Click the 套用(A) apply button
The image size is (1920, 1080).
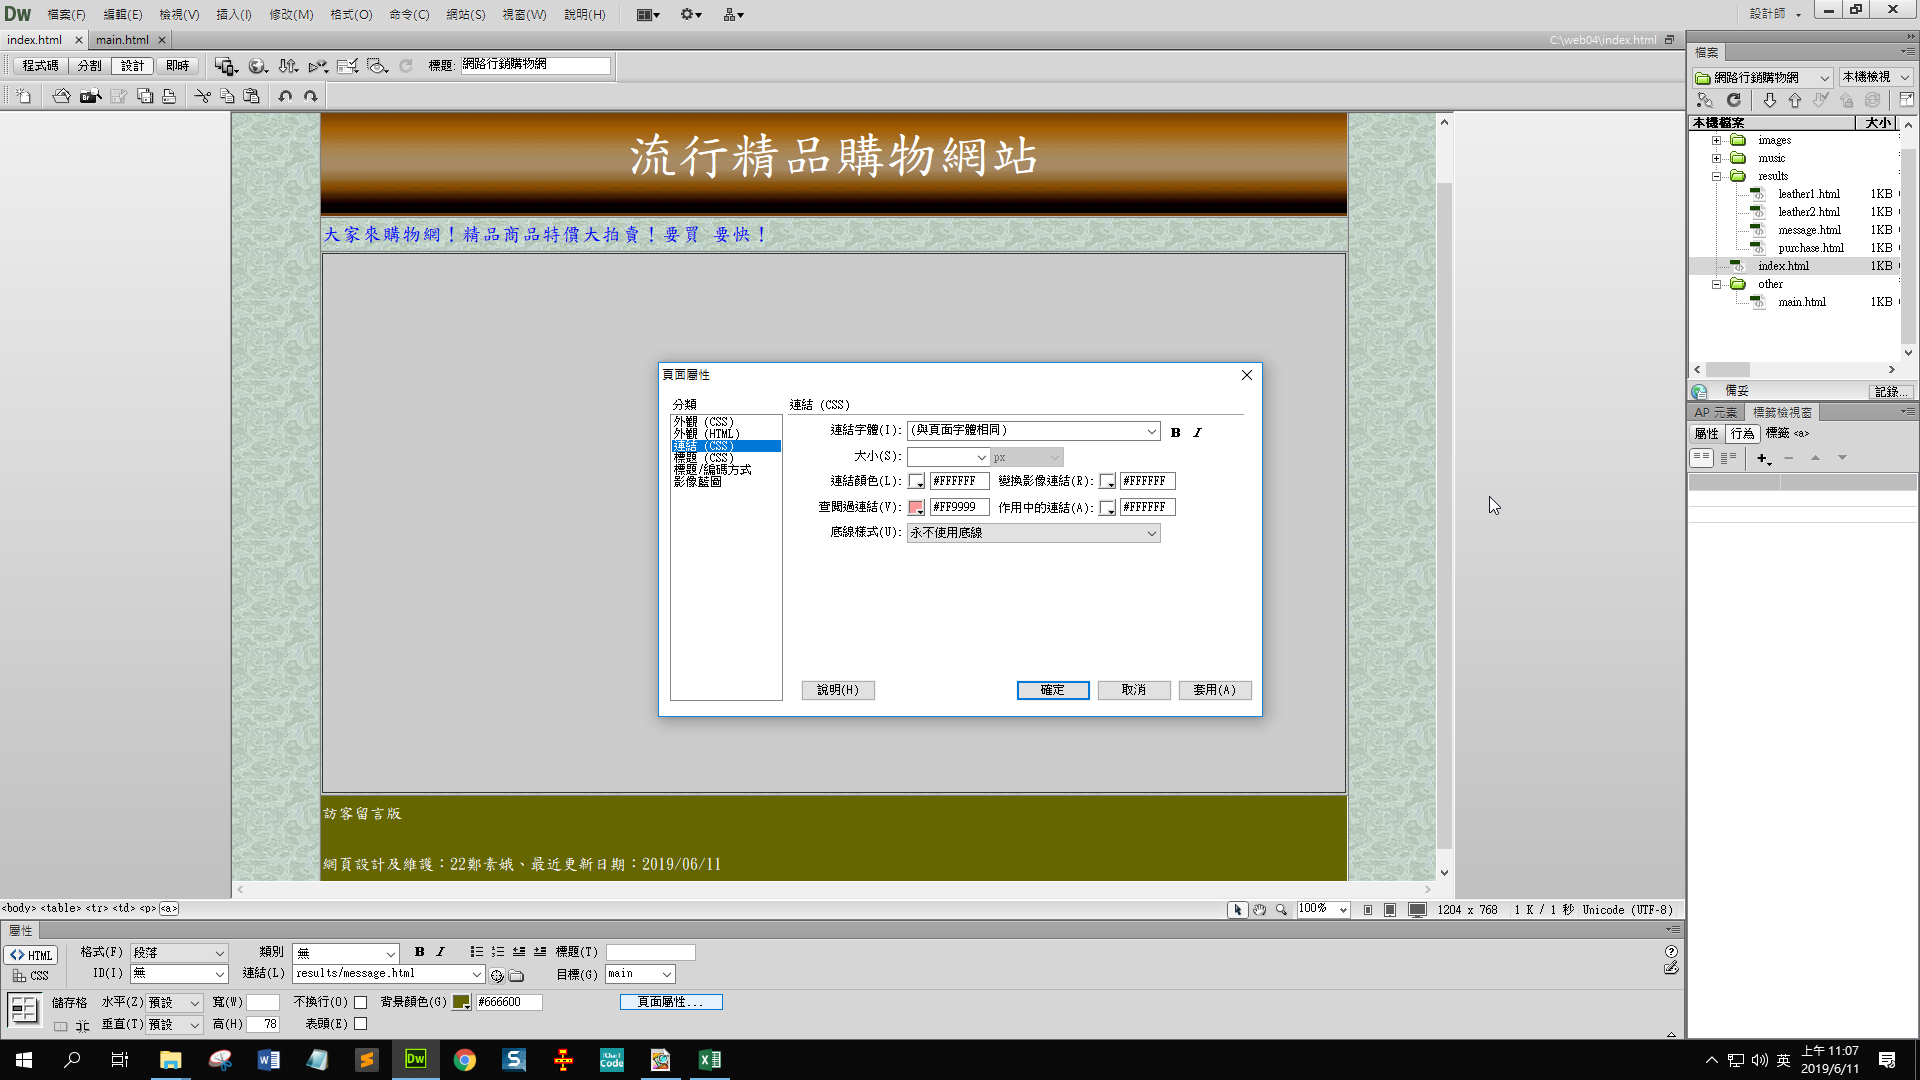1214,690
